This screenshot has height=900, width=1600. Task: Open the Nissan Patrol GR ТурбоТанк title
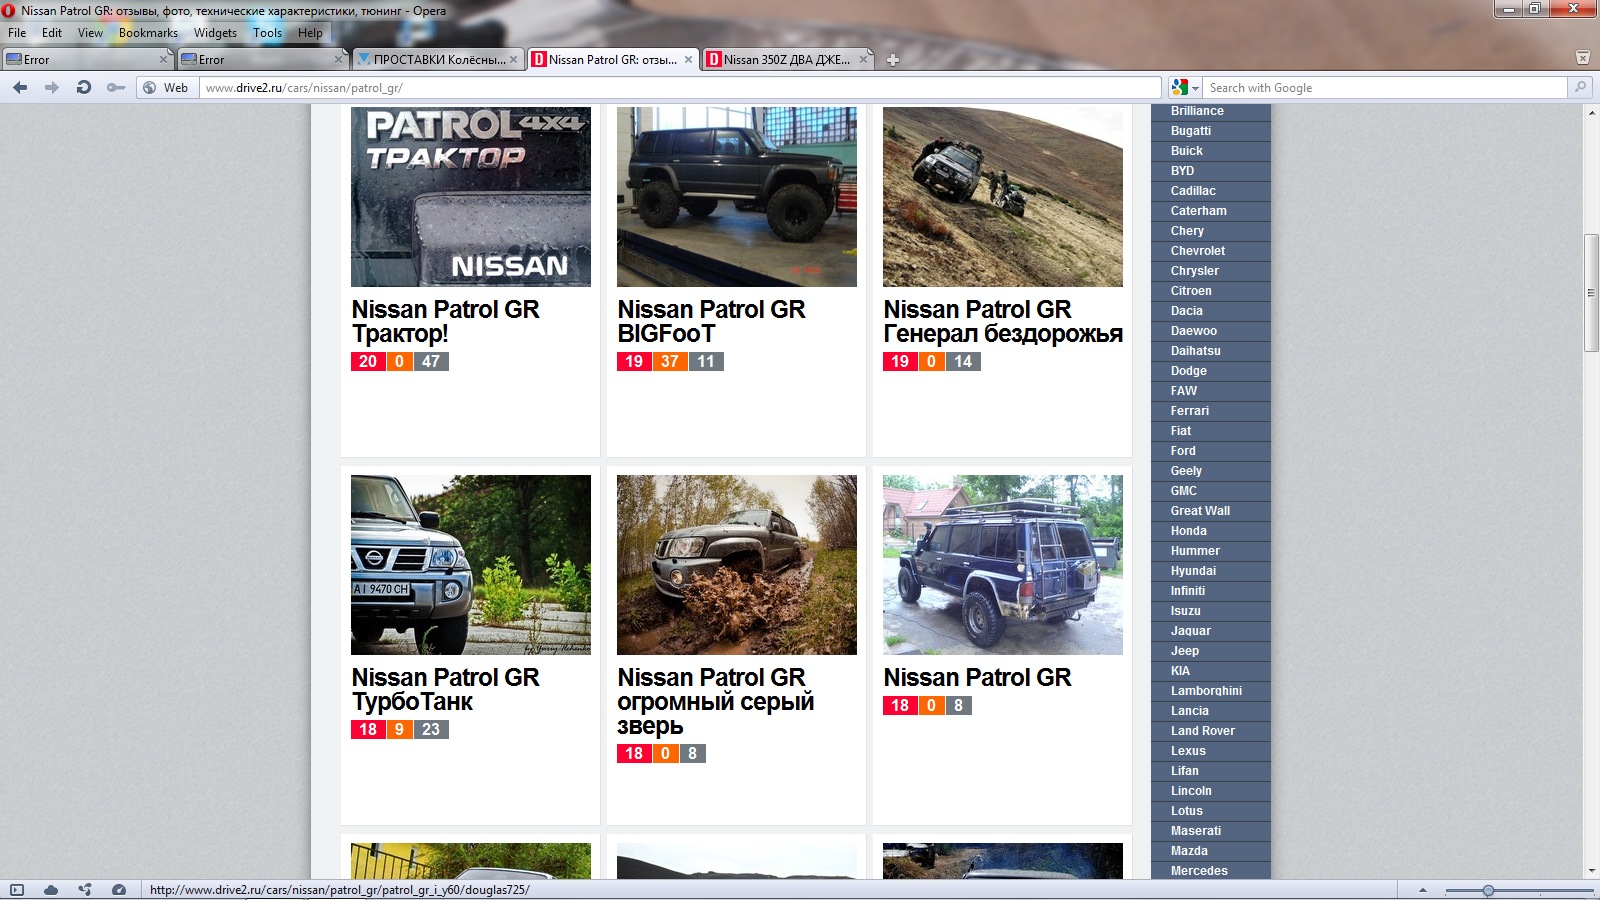pyautogui.click(x=445, y=690)
